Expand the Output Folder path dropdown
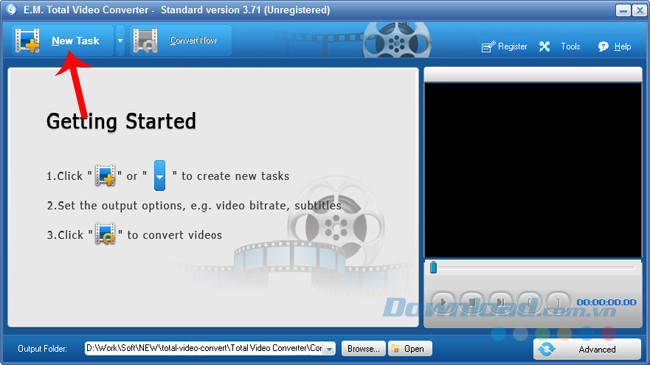Screen dimensions: 650x365 329,349
